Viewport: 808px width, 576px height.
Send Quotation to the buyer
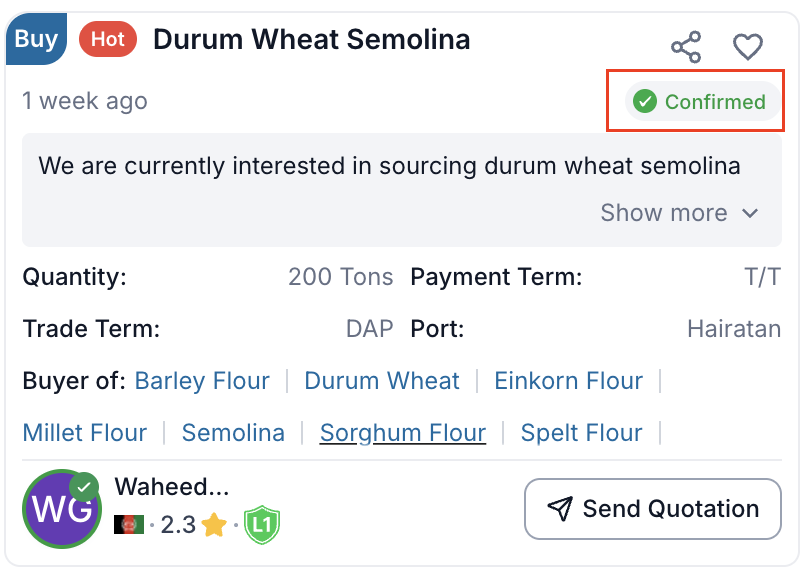[x=652, y=509]
